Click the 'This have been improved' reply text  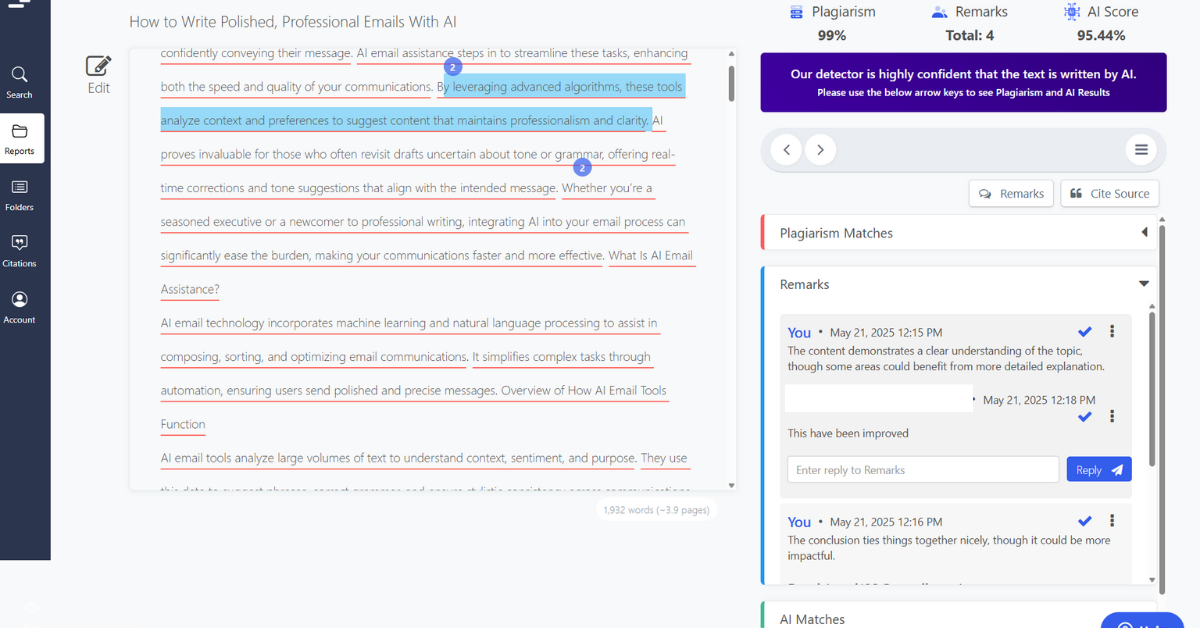[x=848, y=433]
